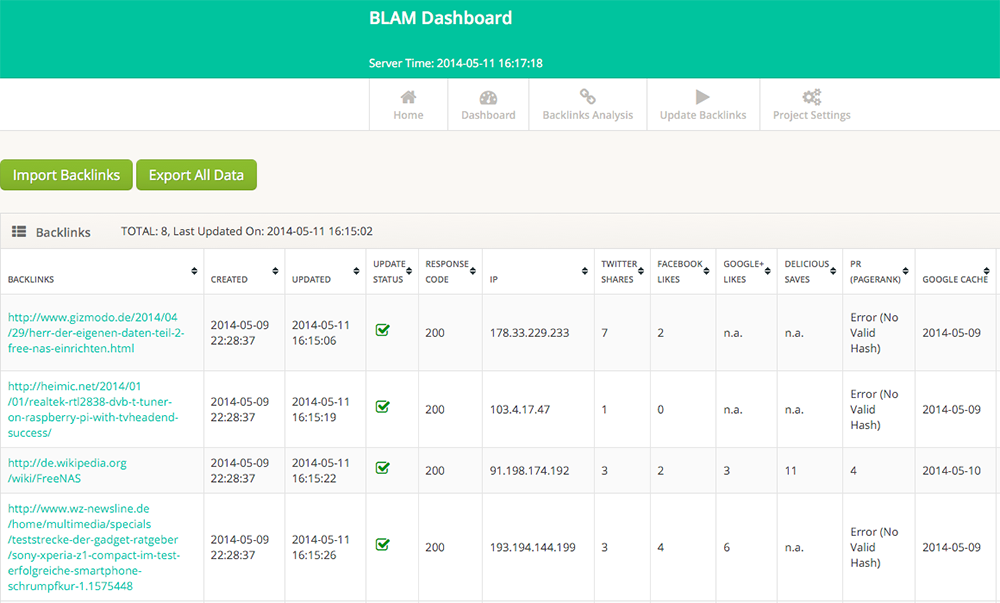The width and height of the screenshot is (1000, 603).
Task: Sort by Response Code column arrows
Action: [473, 271]
